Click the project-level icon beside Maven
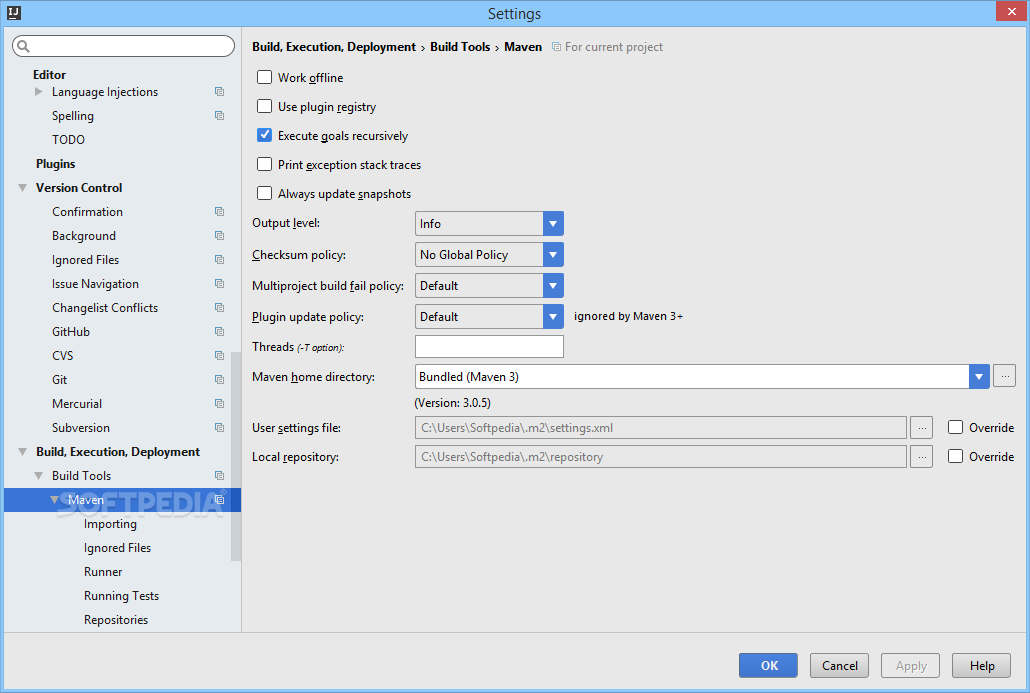Screen dimensions: 1030x693 [x=219, y=500]
